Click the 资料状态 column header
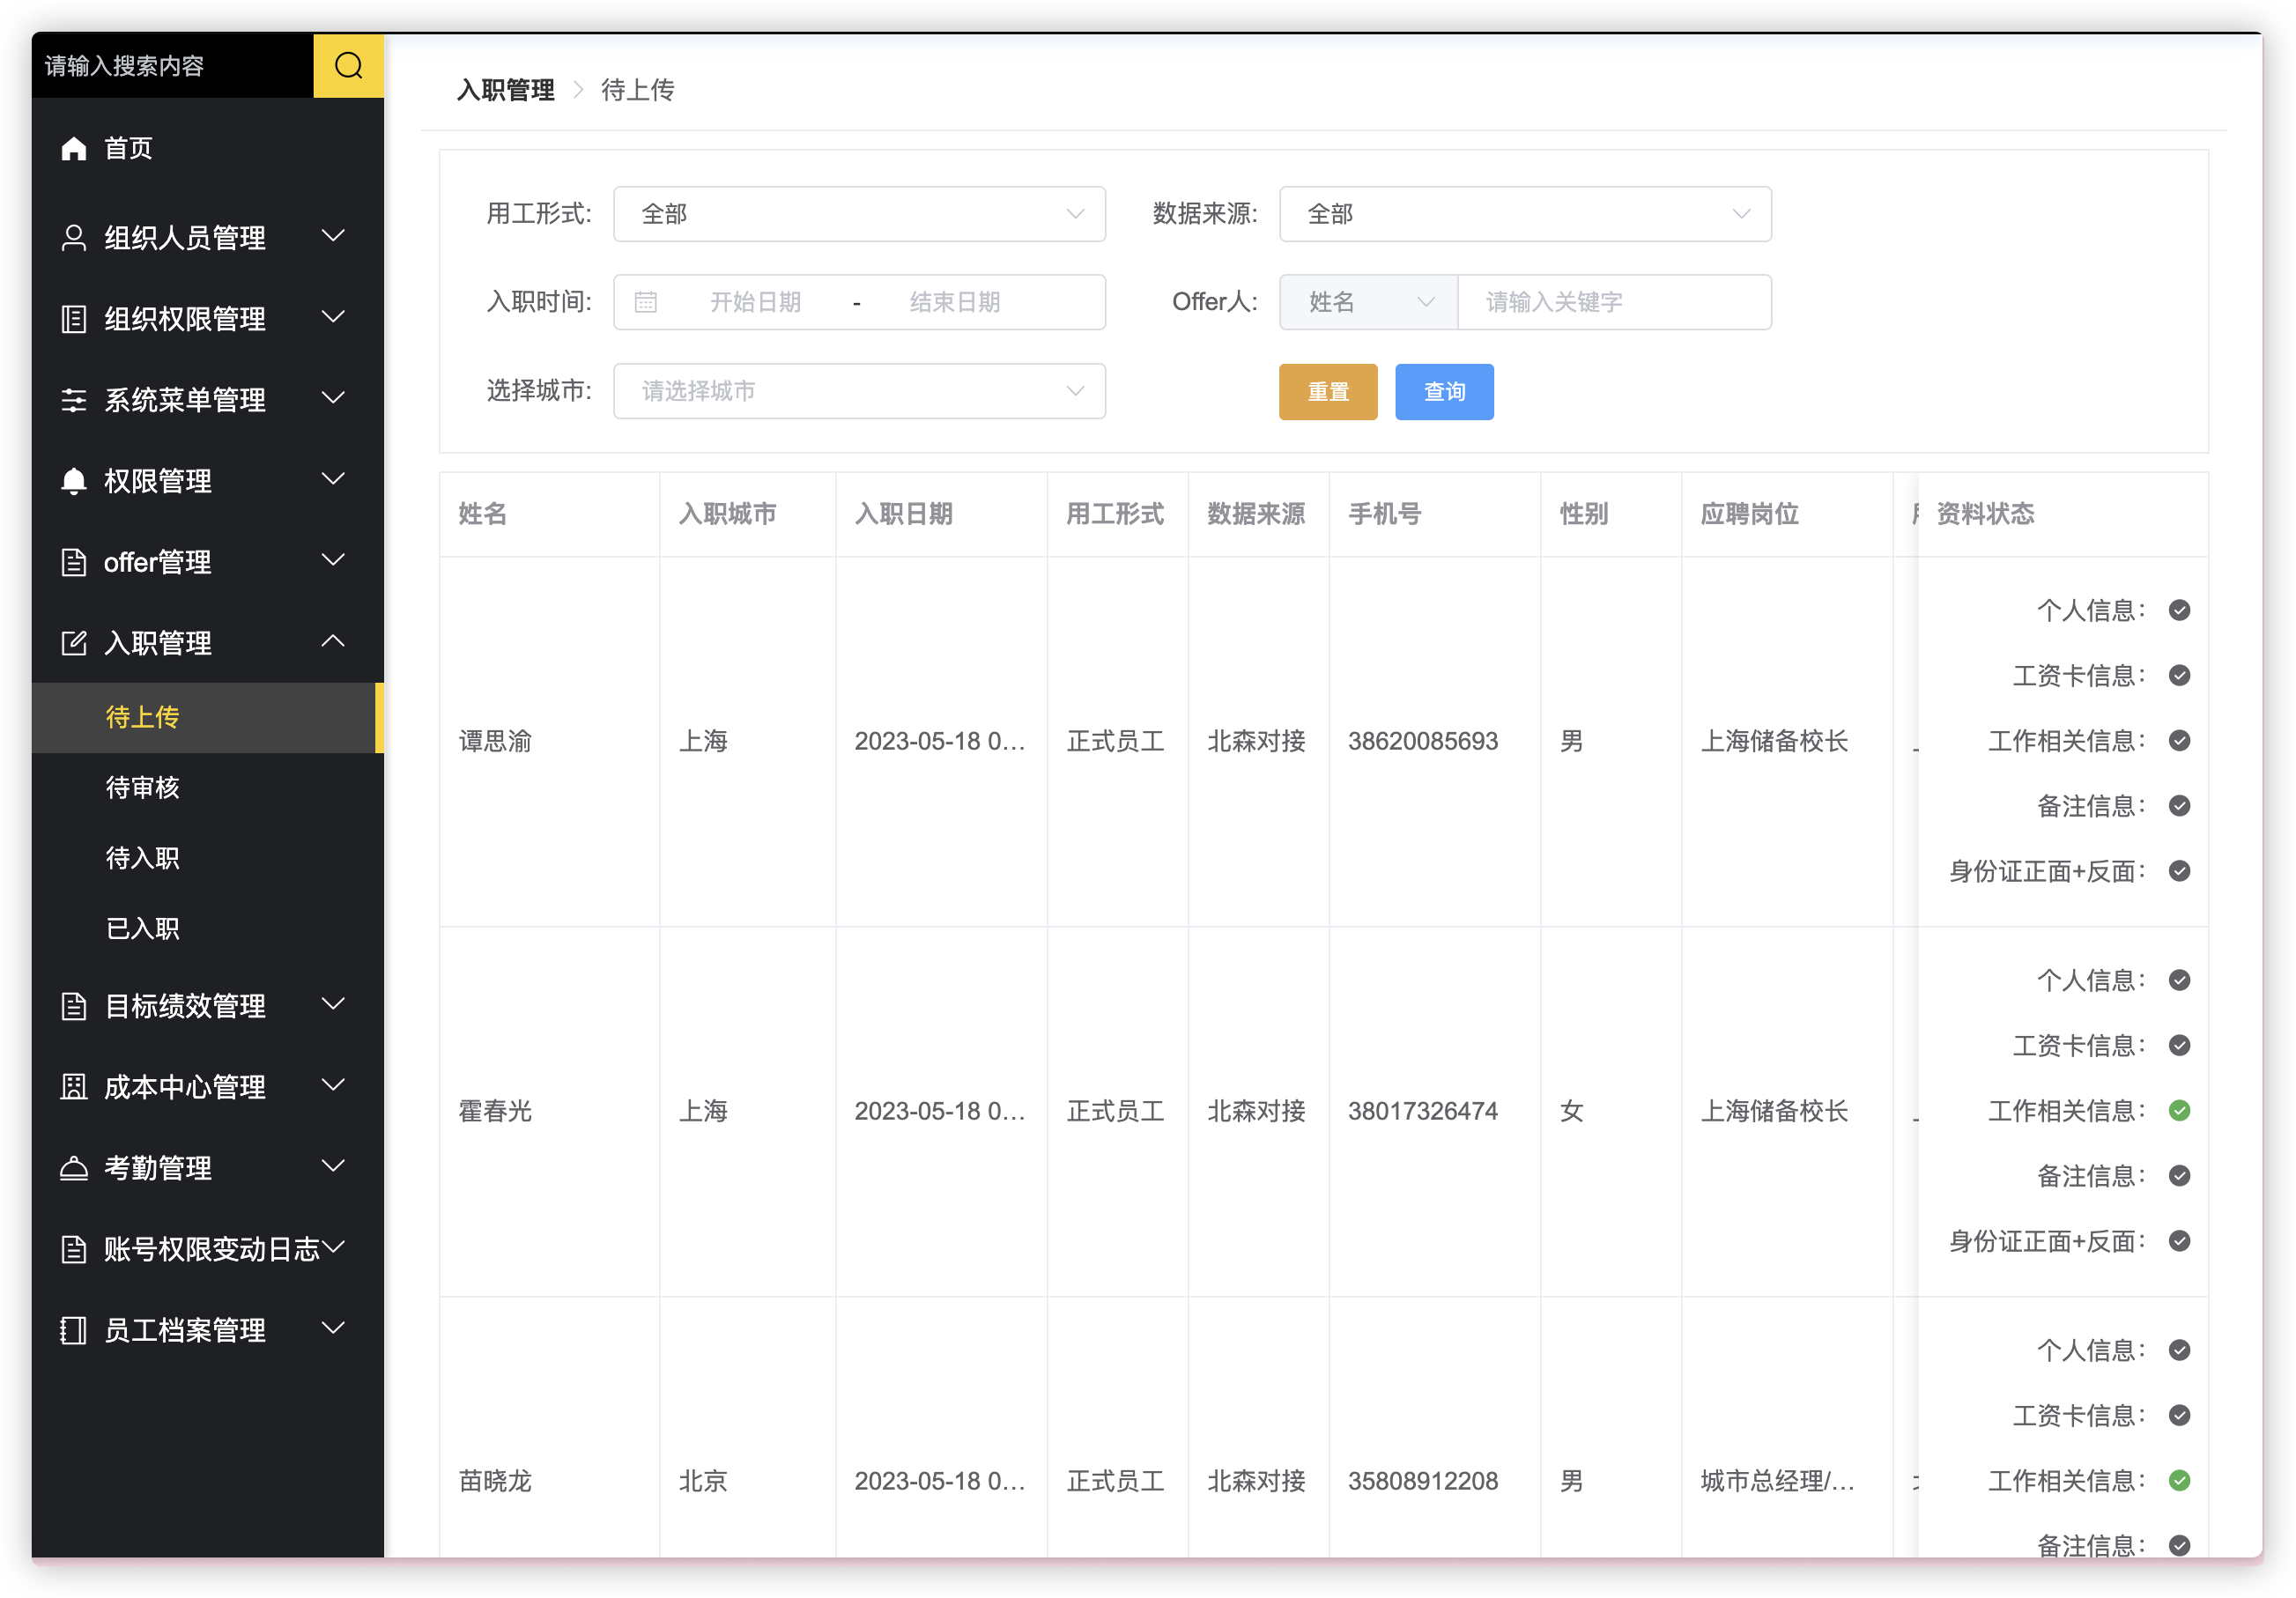This screenshot has height=1598, width=2296. click(1985, 514)
